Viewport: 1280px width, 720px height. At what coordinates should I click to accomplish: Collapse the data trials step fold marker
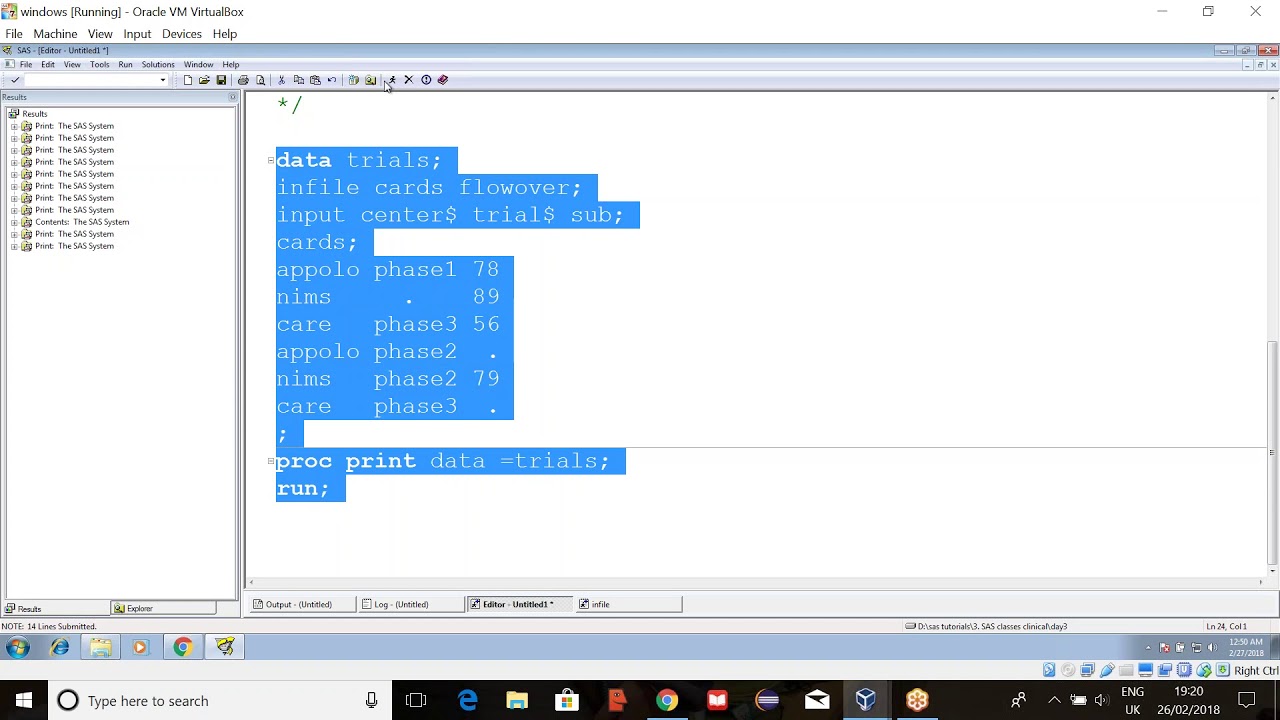point(270,160)
